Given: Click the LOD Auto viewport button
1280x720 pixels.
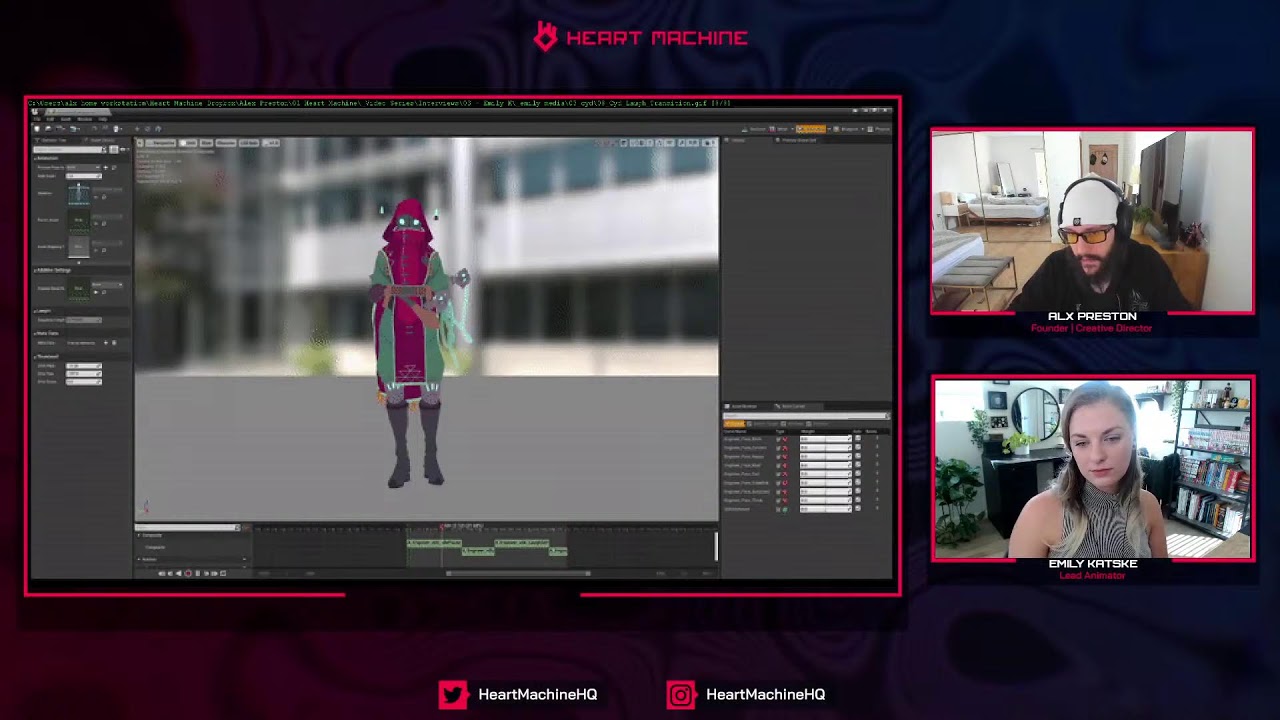Looking at the screenshot, I should [249, 143].
